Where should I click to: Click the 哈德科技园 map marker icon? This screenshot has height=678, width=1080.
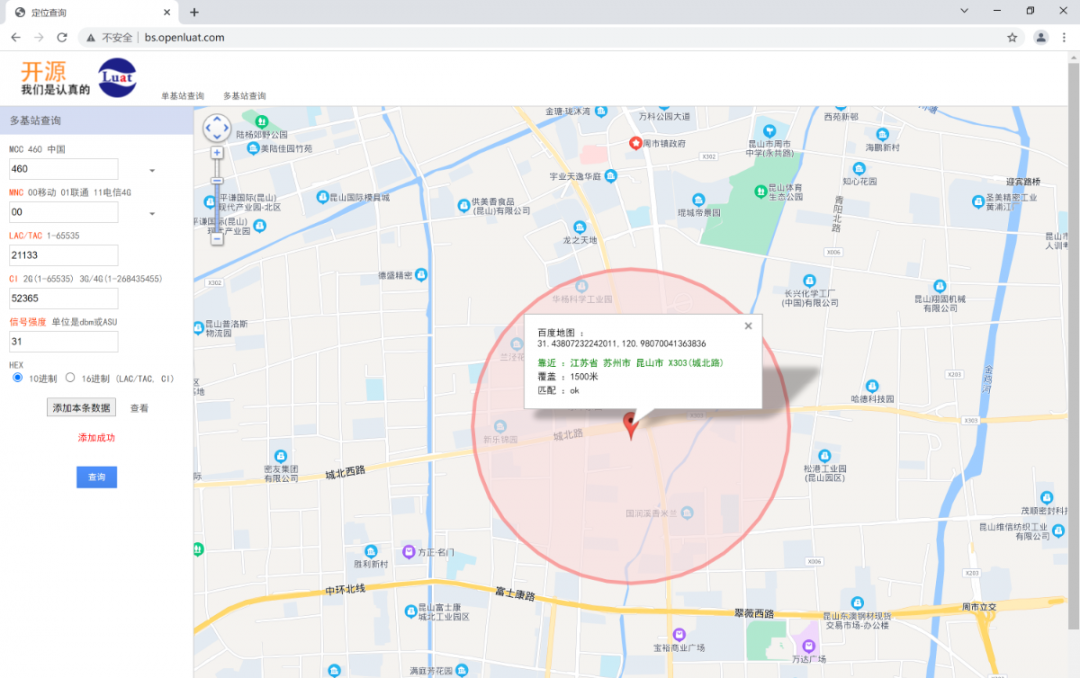pyautogui.click(x=872, y=386)
